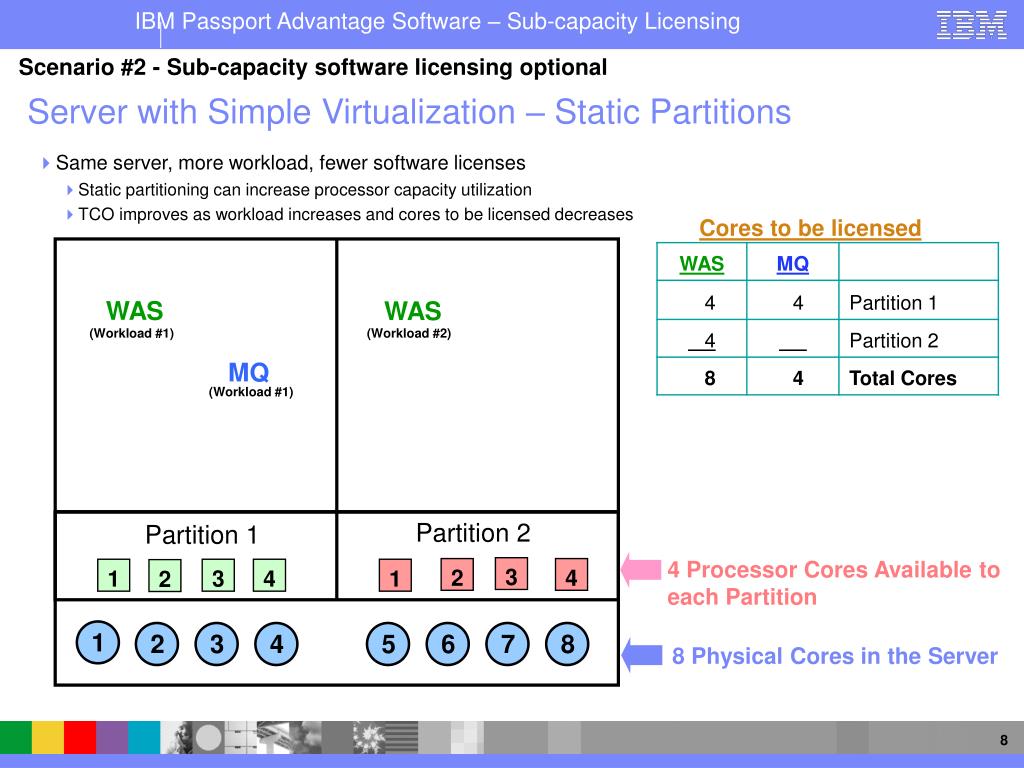Click the bullet before 'Same server, more workload'
The height and width of the screenshot is (768, 1024).
tap(46, 163)
